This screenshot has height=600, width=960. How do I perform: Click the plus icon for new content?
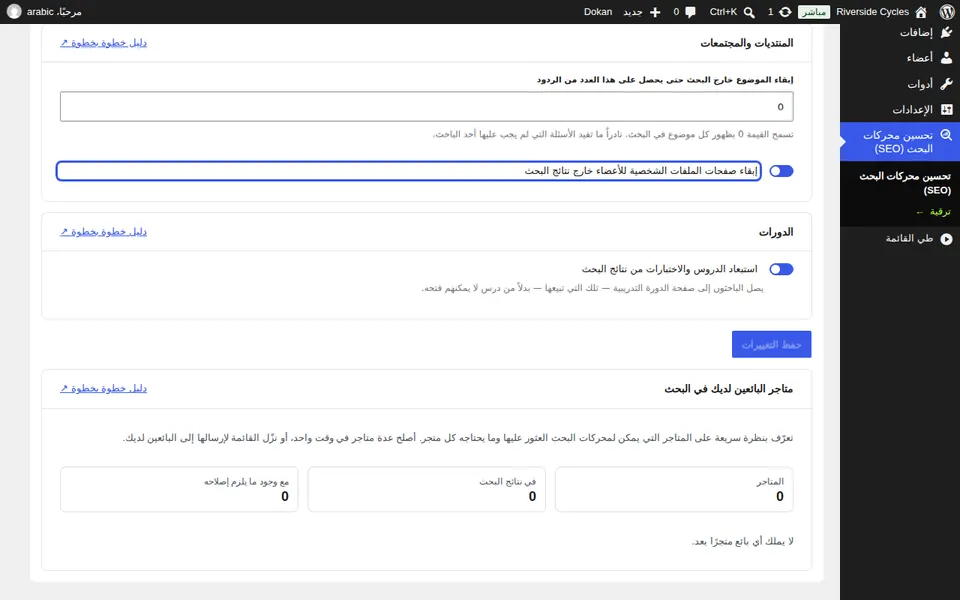[655, 12]
